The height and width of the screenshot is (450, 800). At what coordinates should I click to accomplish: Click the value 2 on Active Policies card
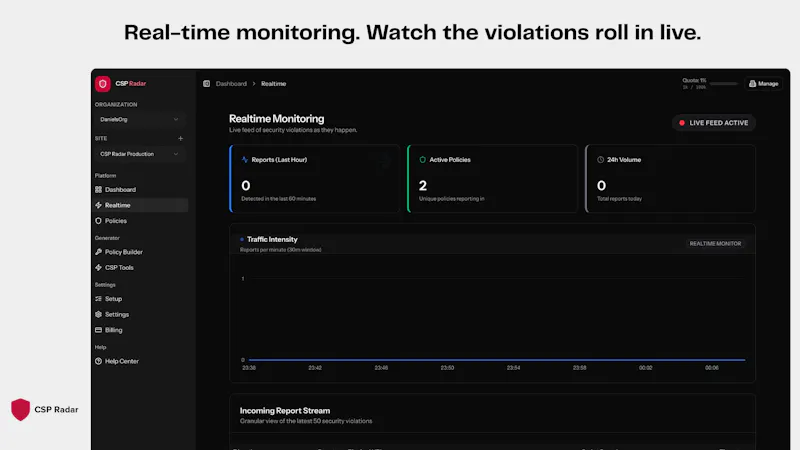(423, 186)
